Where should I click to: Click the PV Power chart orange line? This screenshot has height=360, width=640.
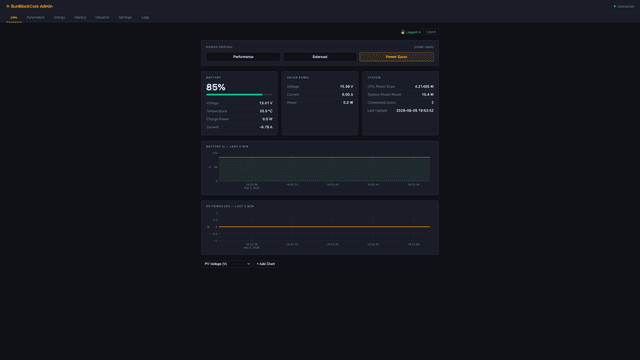[324, 227]
